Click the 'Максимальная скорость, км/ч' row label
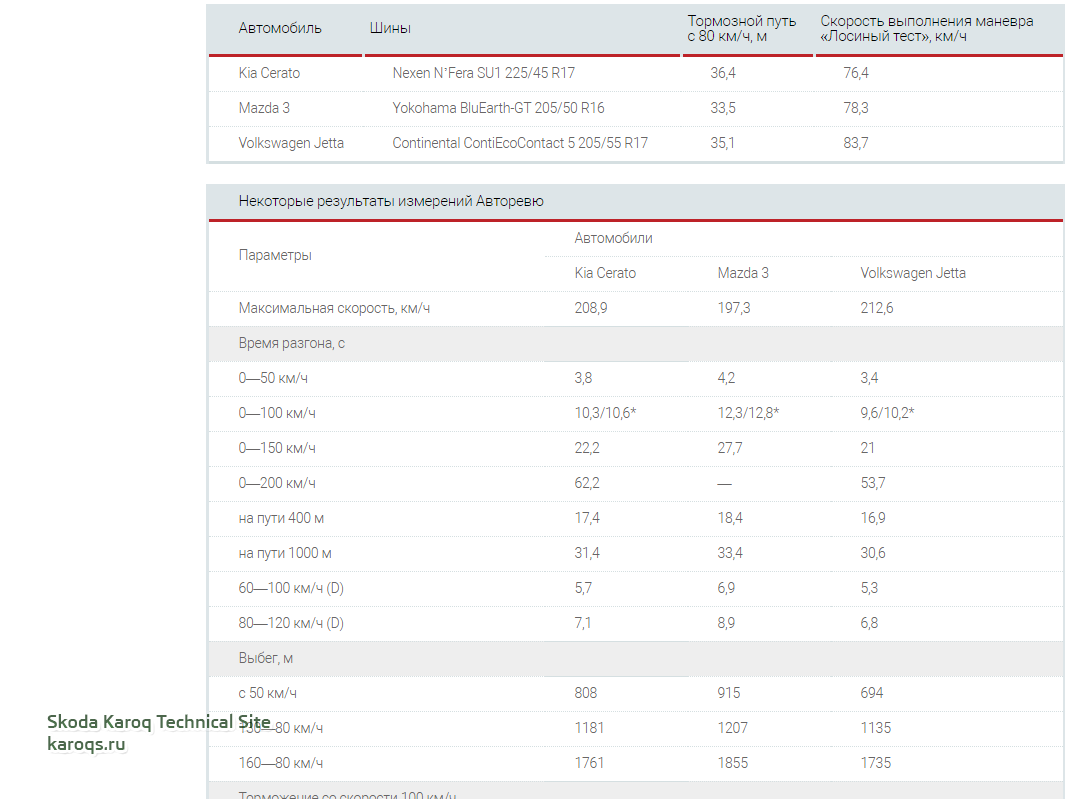1065x799 pixels. (334, 308)
